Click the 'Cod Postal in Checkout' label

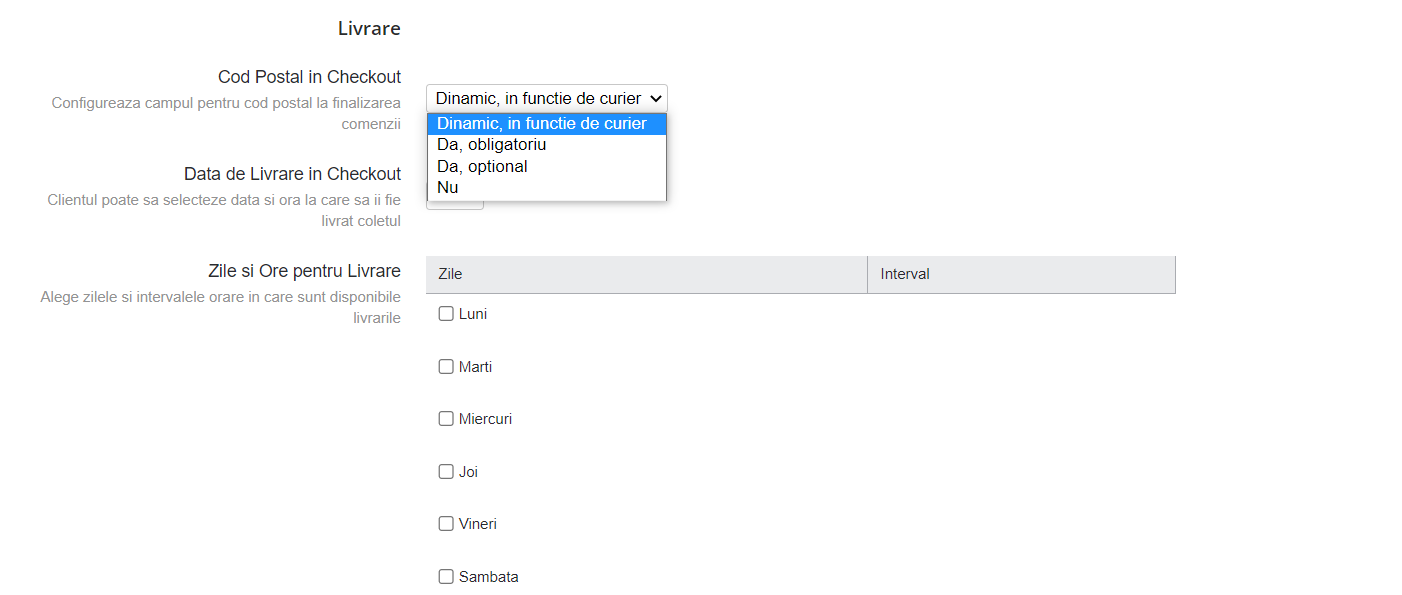pyautogui.click(x=310, y=77)
